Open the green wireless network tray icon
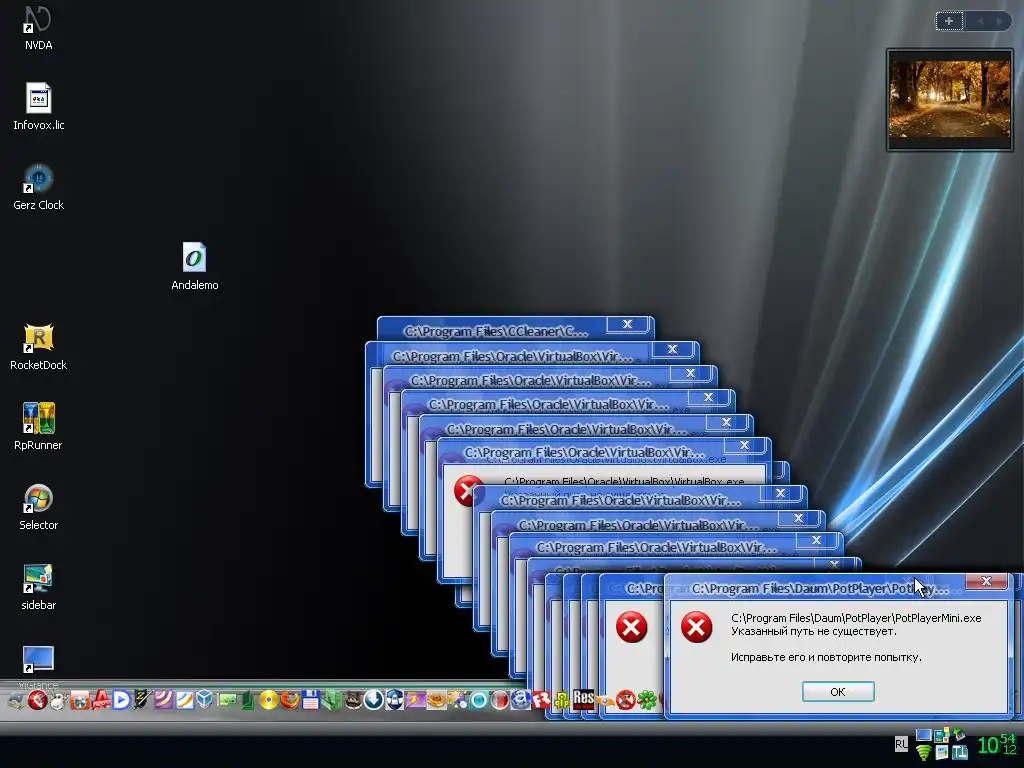The width and height of the screenshot is (1024, 768). point(923,753)
